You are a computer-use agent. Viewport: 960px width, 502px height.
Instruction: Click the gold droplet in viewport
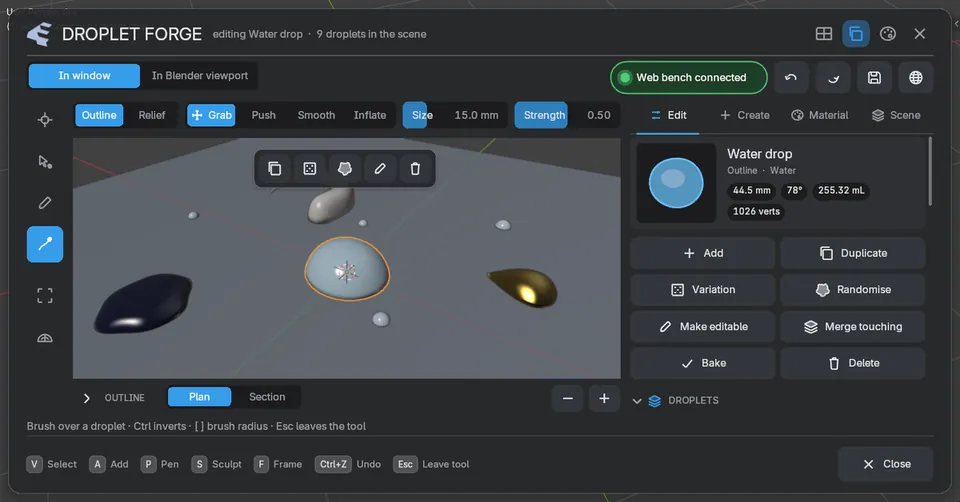(523, 286)
